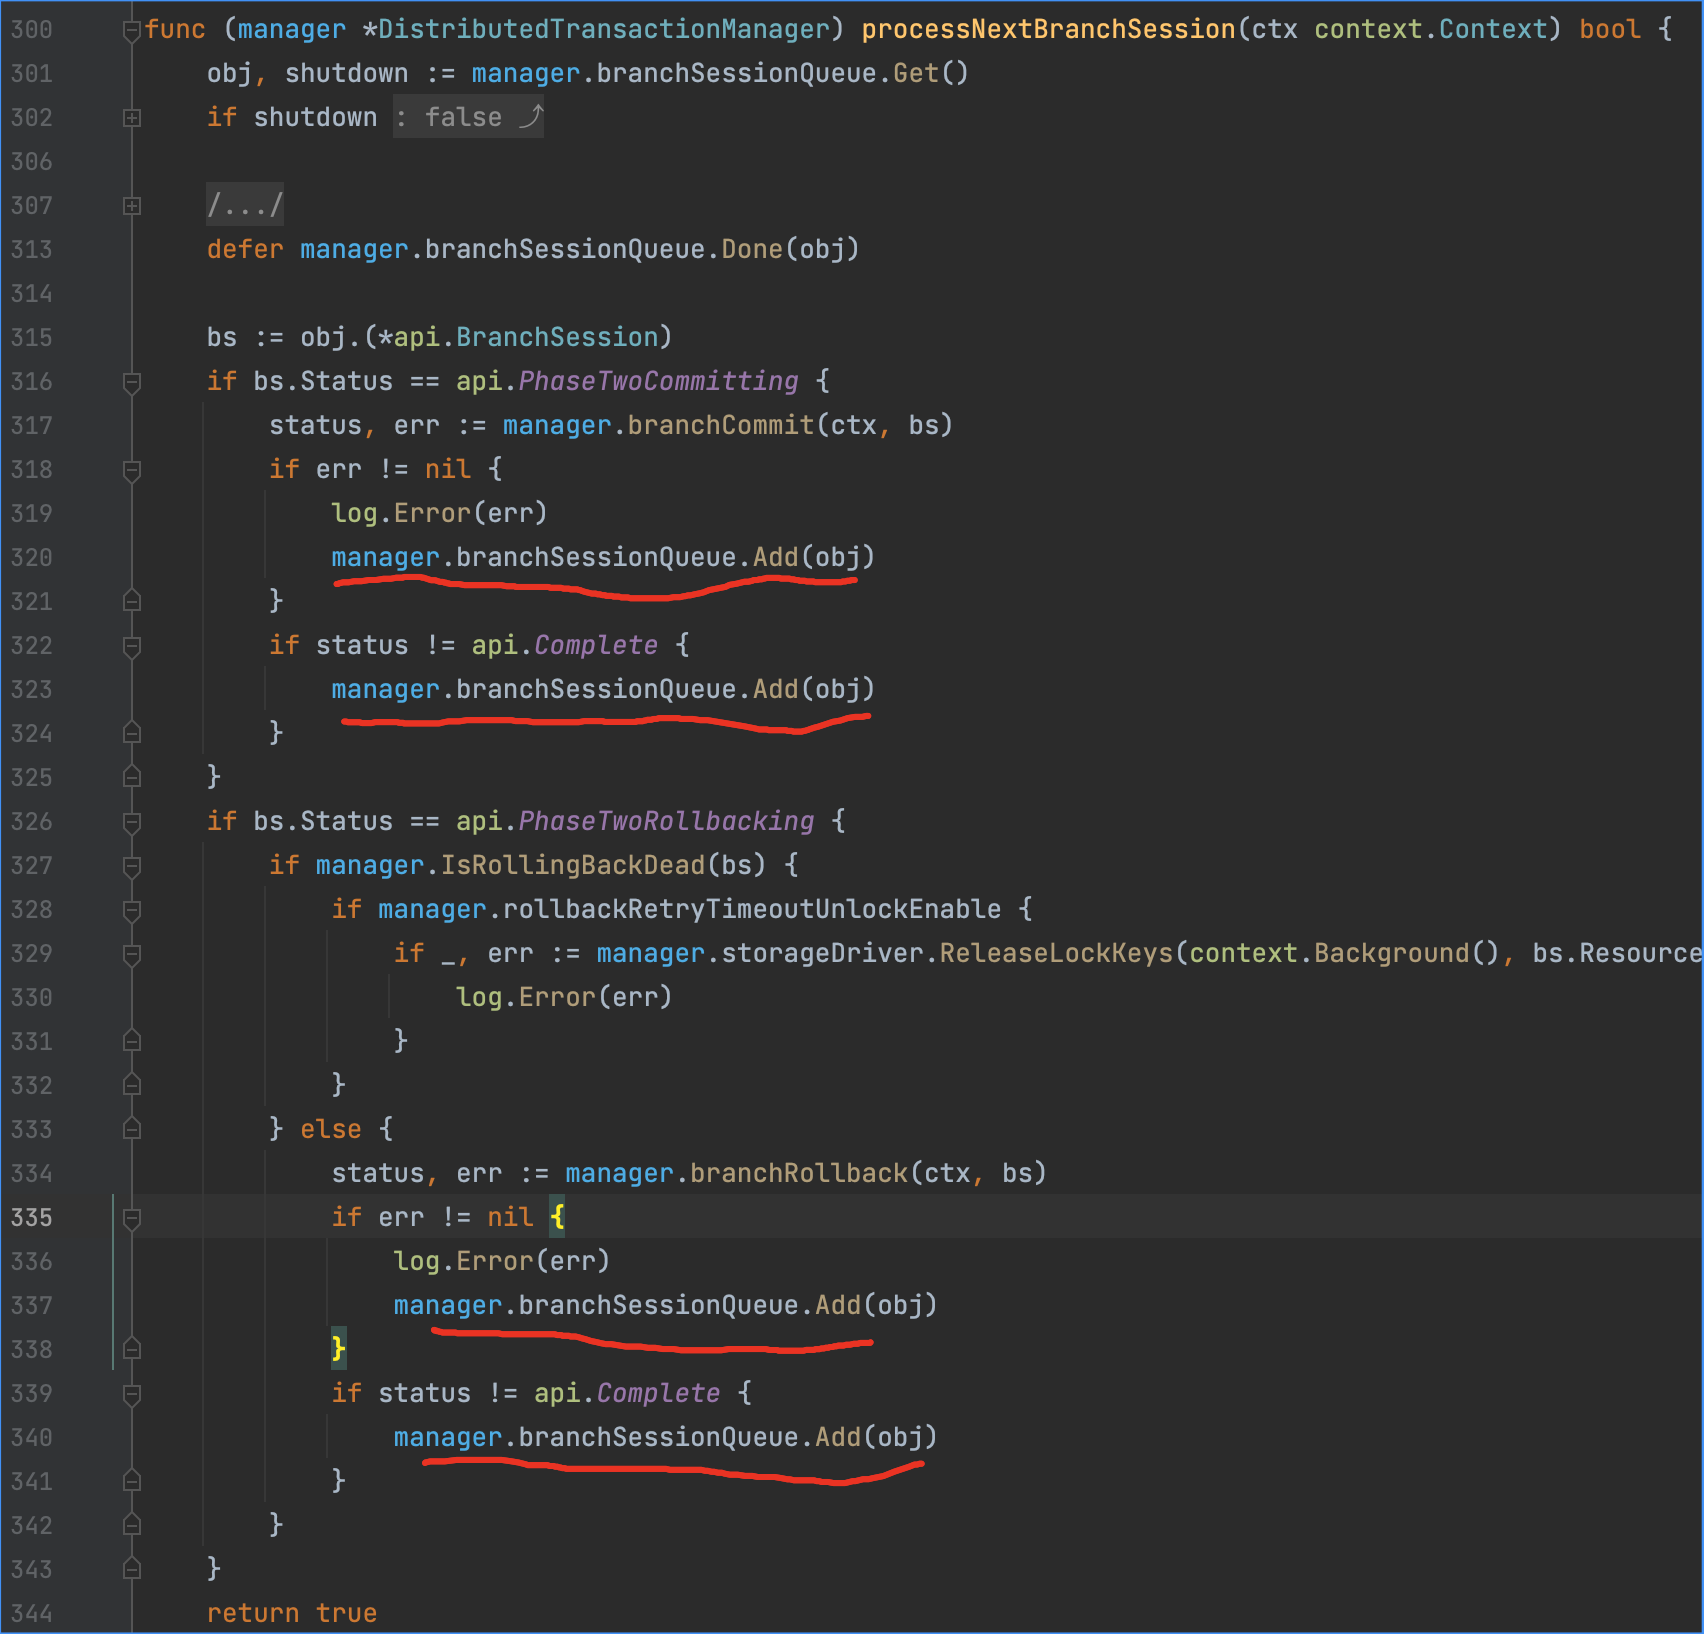
Task: Click the branchRollback call on line 334
Action: click(x=798, y=1174)
